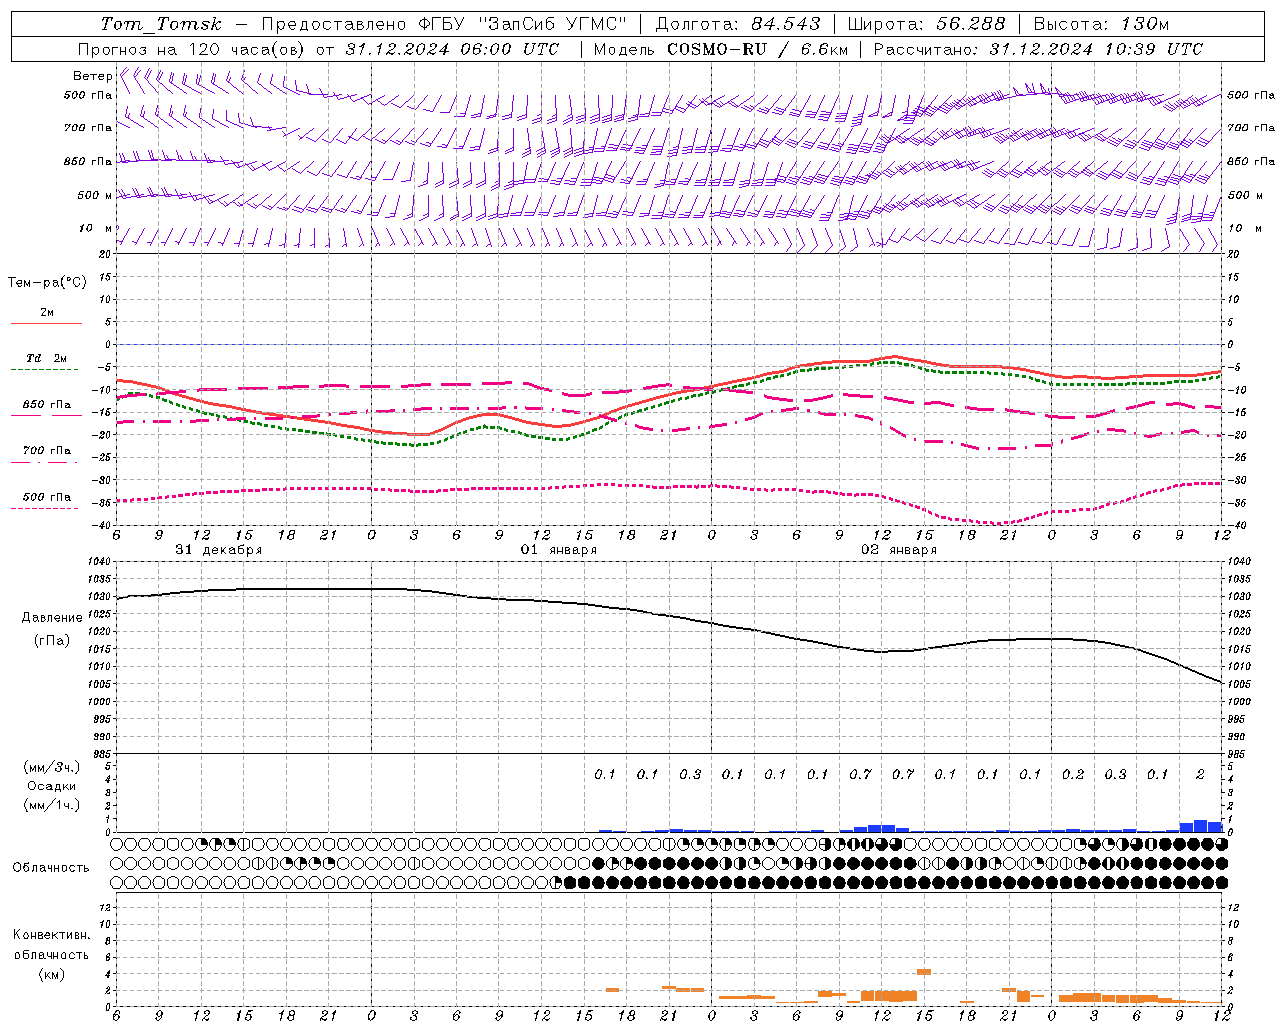The height and width of the screenshot is (1024, 1280).
Task: Click the "700 гПа" entry in temperature legend
Action: 47,451
